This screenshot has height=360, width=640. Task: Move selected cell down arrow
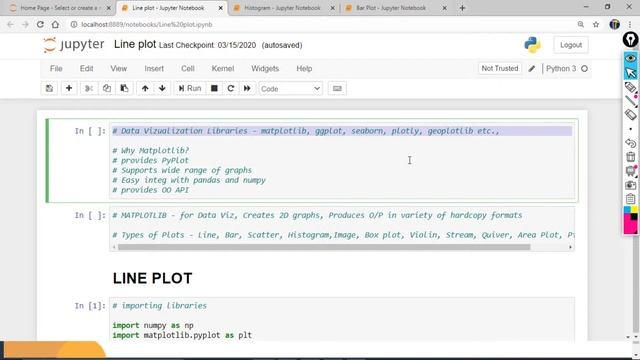tap(162, 89)
